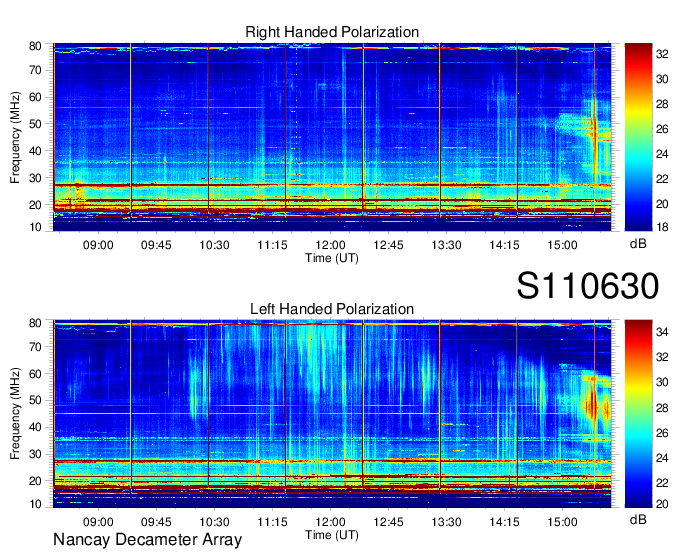Viewport: 680px width, 552px height.
Task: Click the "10" frequency tick of Right Handed plot
Action: pos(35,227)
